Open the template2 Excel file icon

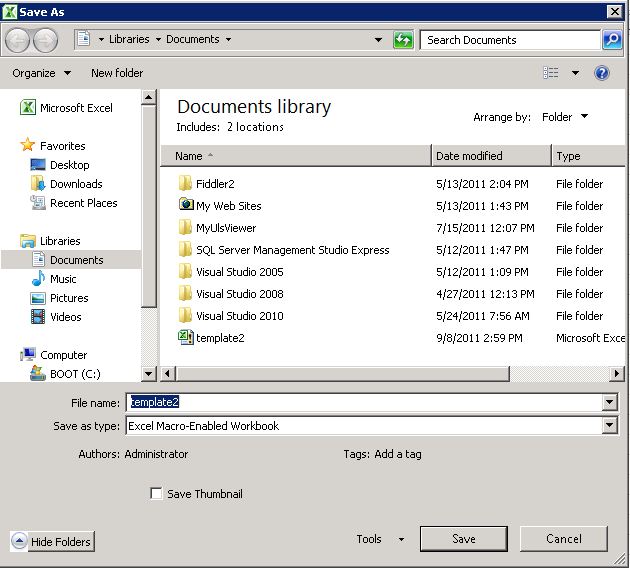point(185,338)
